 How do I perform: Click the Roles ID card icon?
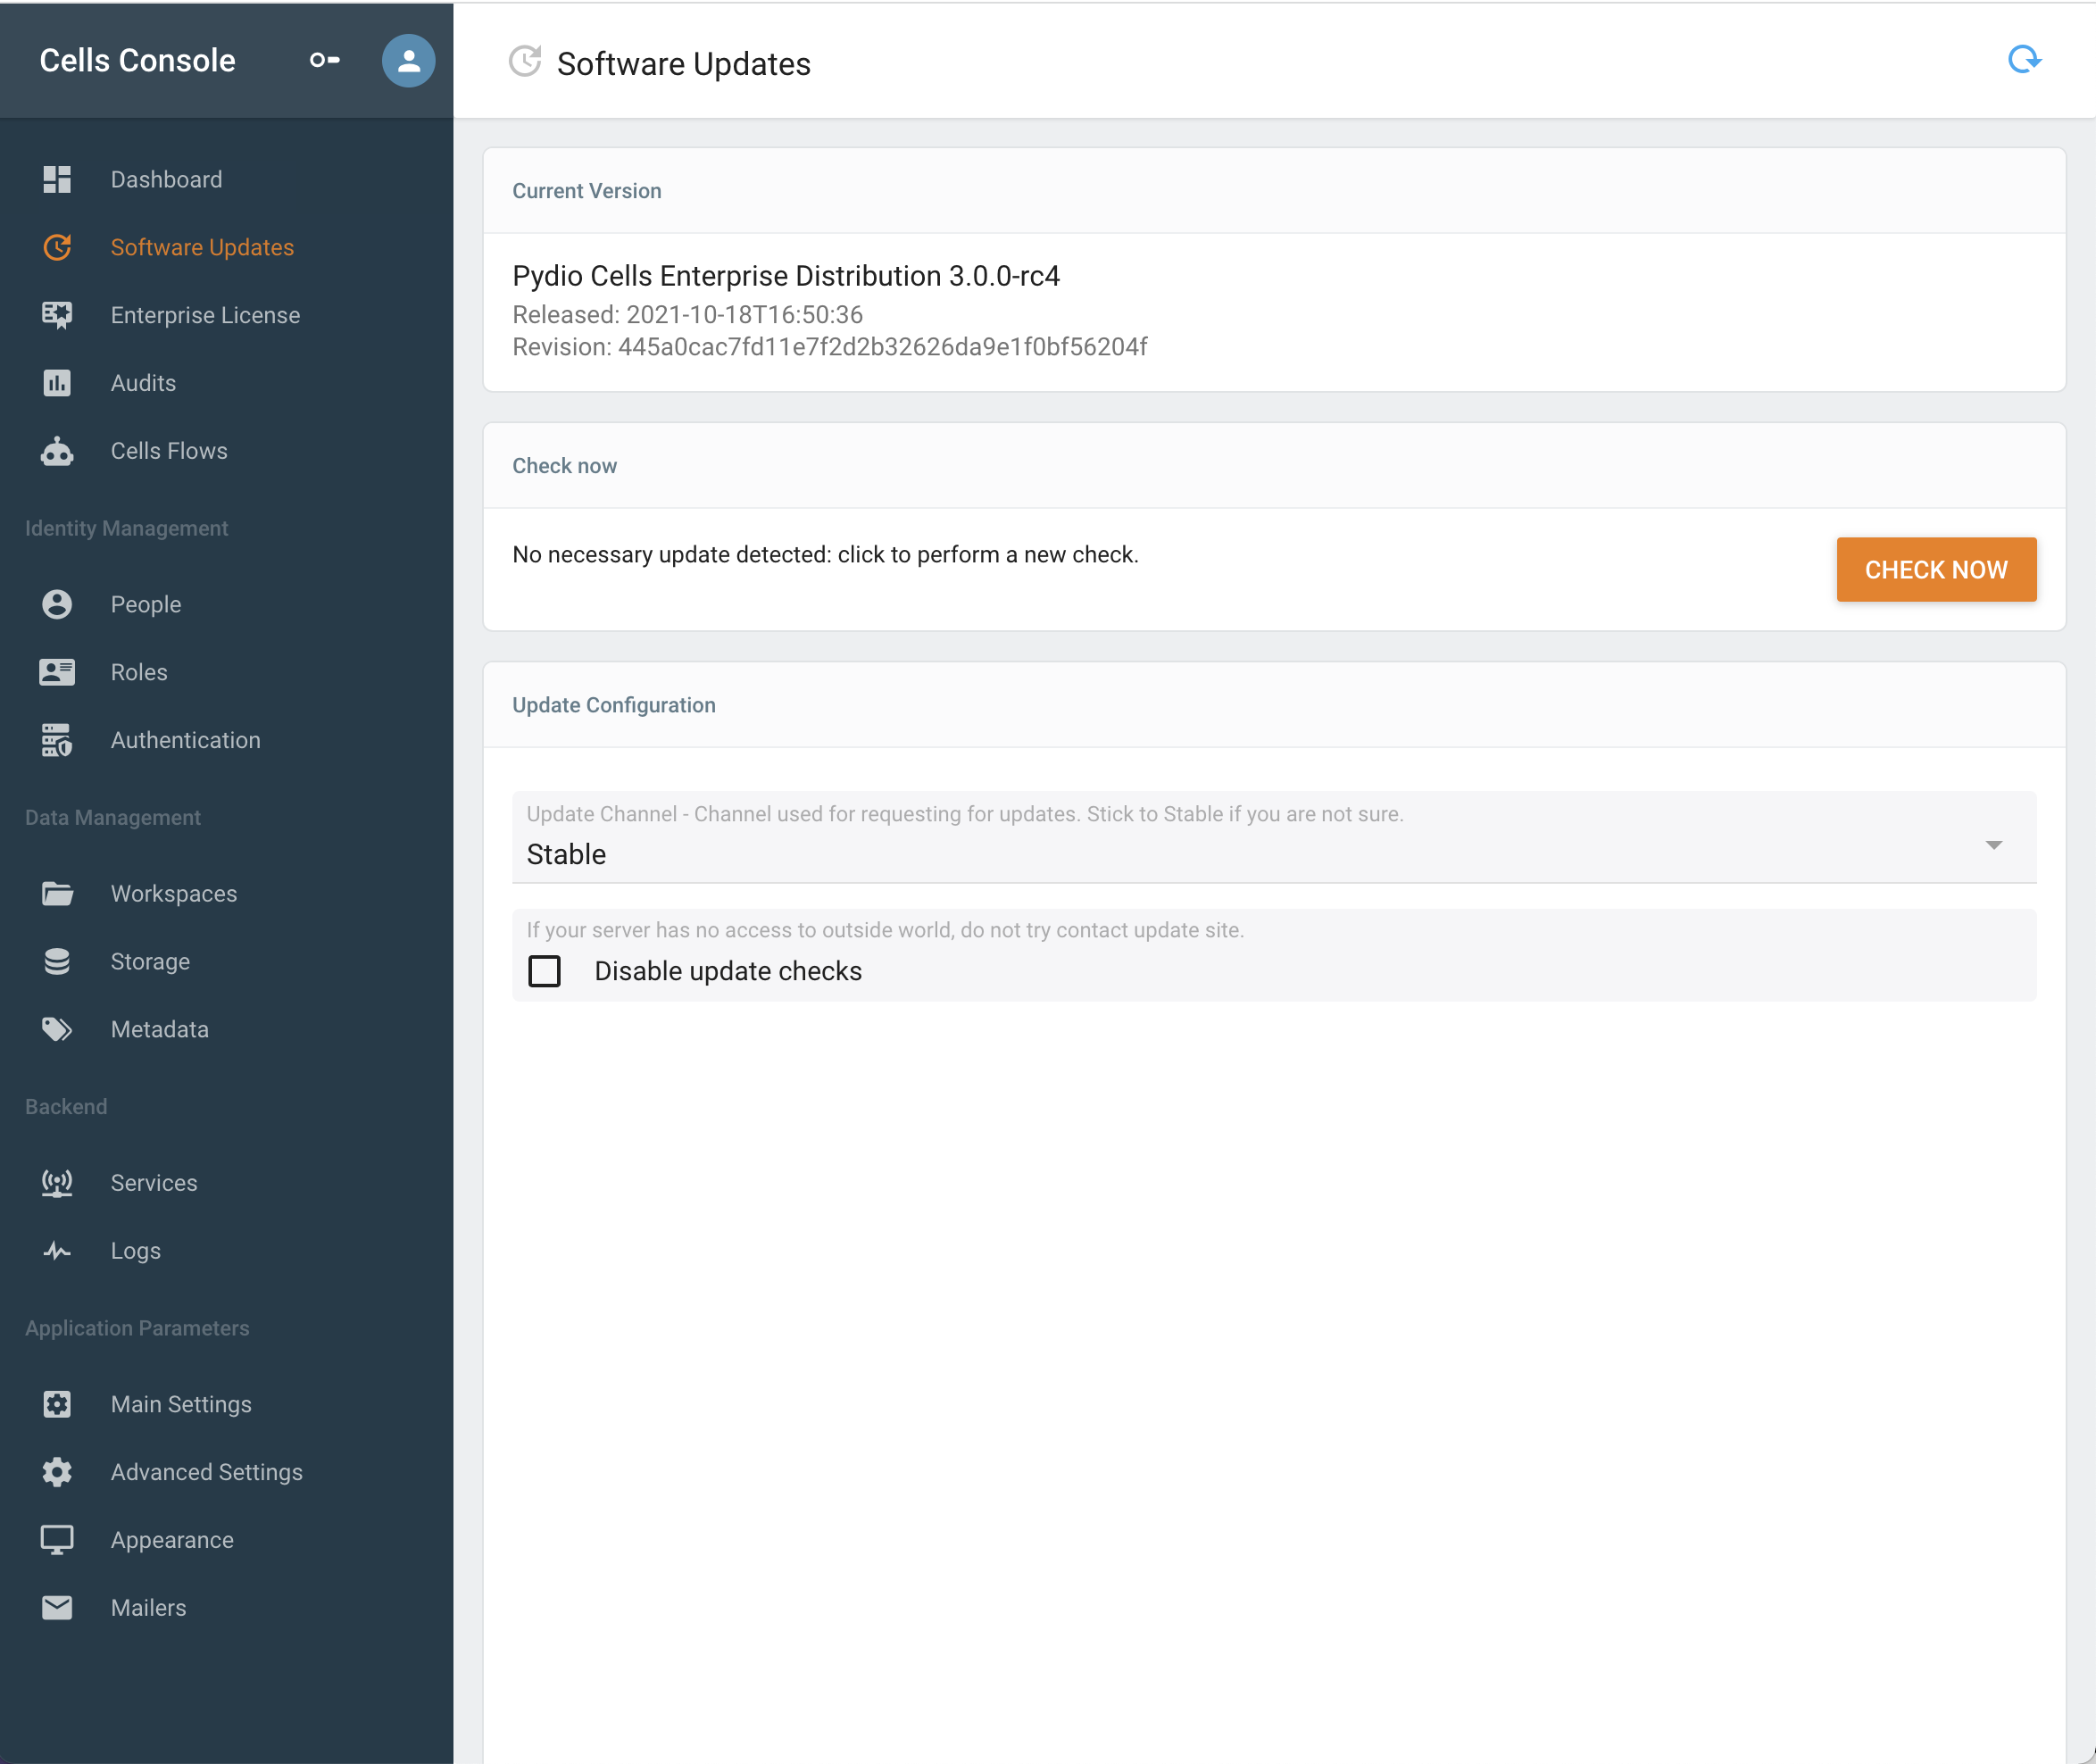click(x=57, y=672)
